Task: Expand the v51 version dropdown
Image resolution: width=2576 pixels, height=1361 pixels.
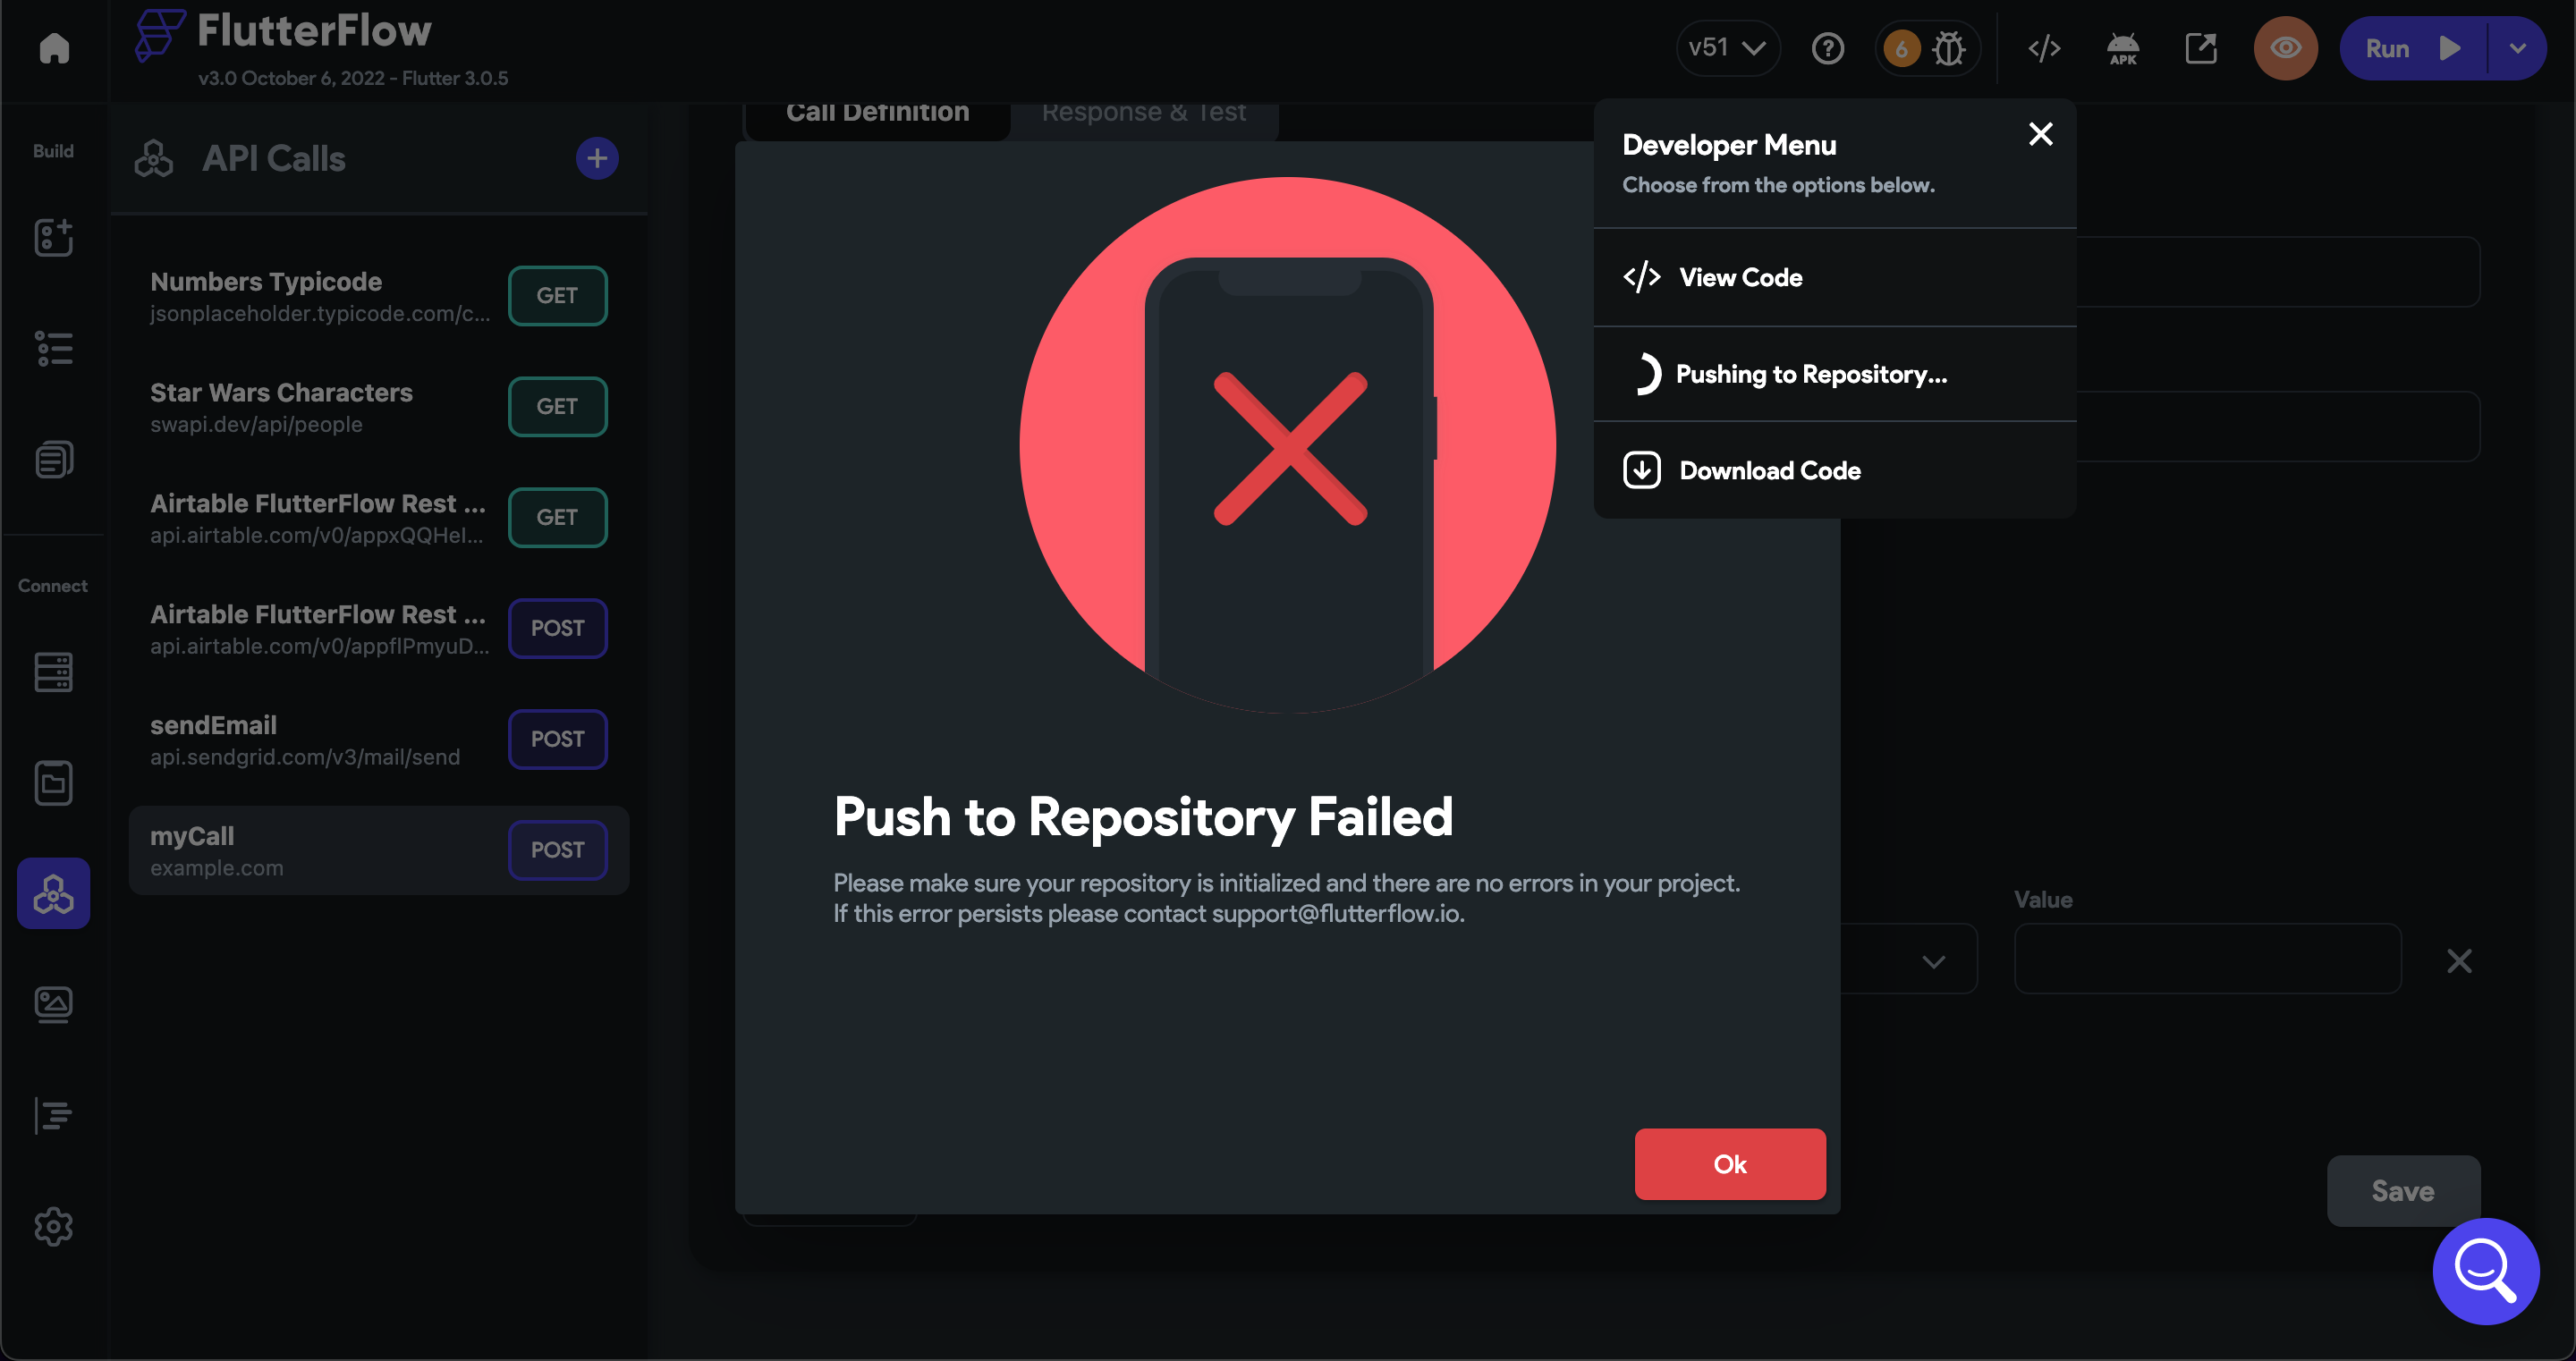Action: (1727, 48)
